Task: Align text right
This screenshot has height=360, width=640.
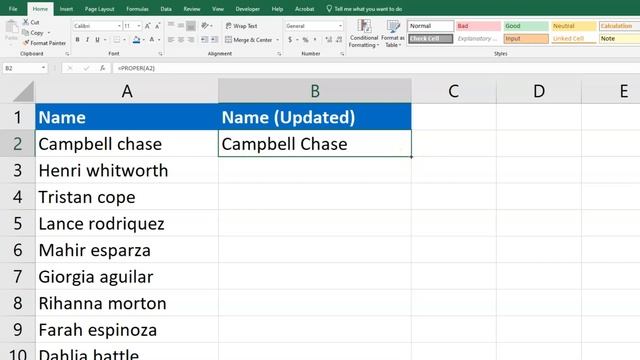Action: [191, 40]
